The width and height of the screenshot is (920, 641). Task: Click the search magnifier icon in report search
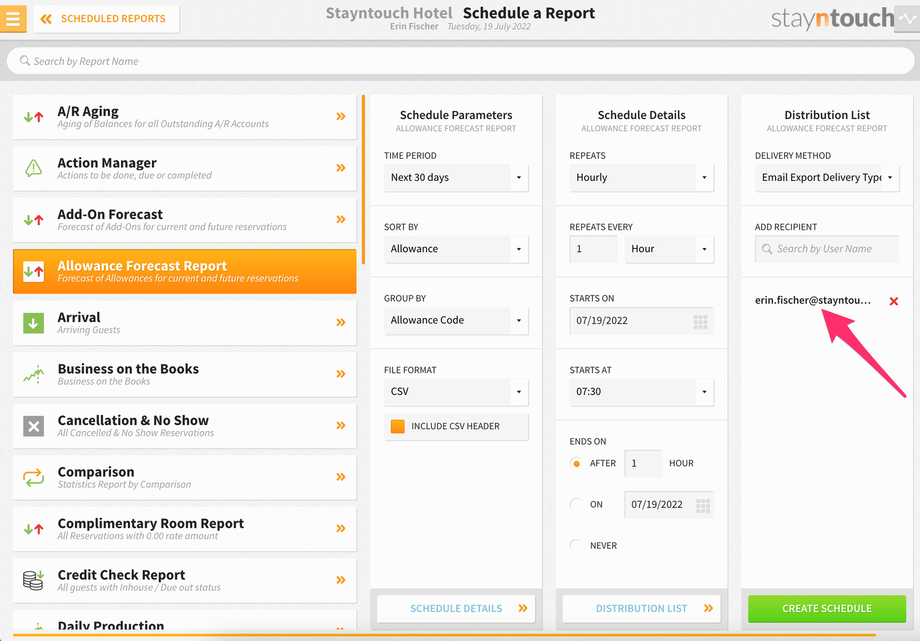tap(25, 60)
